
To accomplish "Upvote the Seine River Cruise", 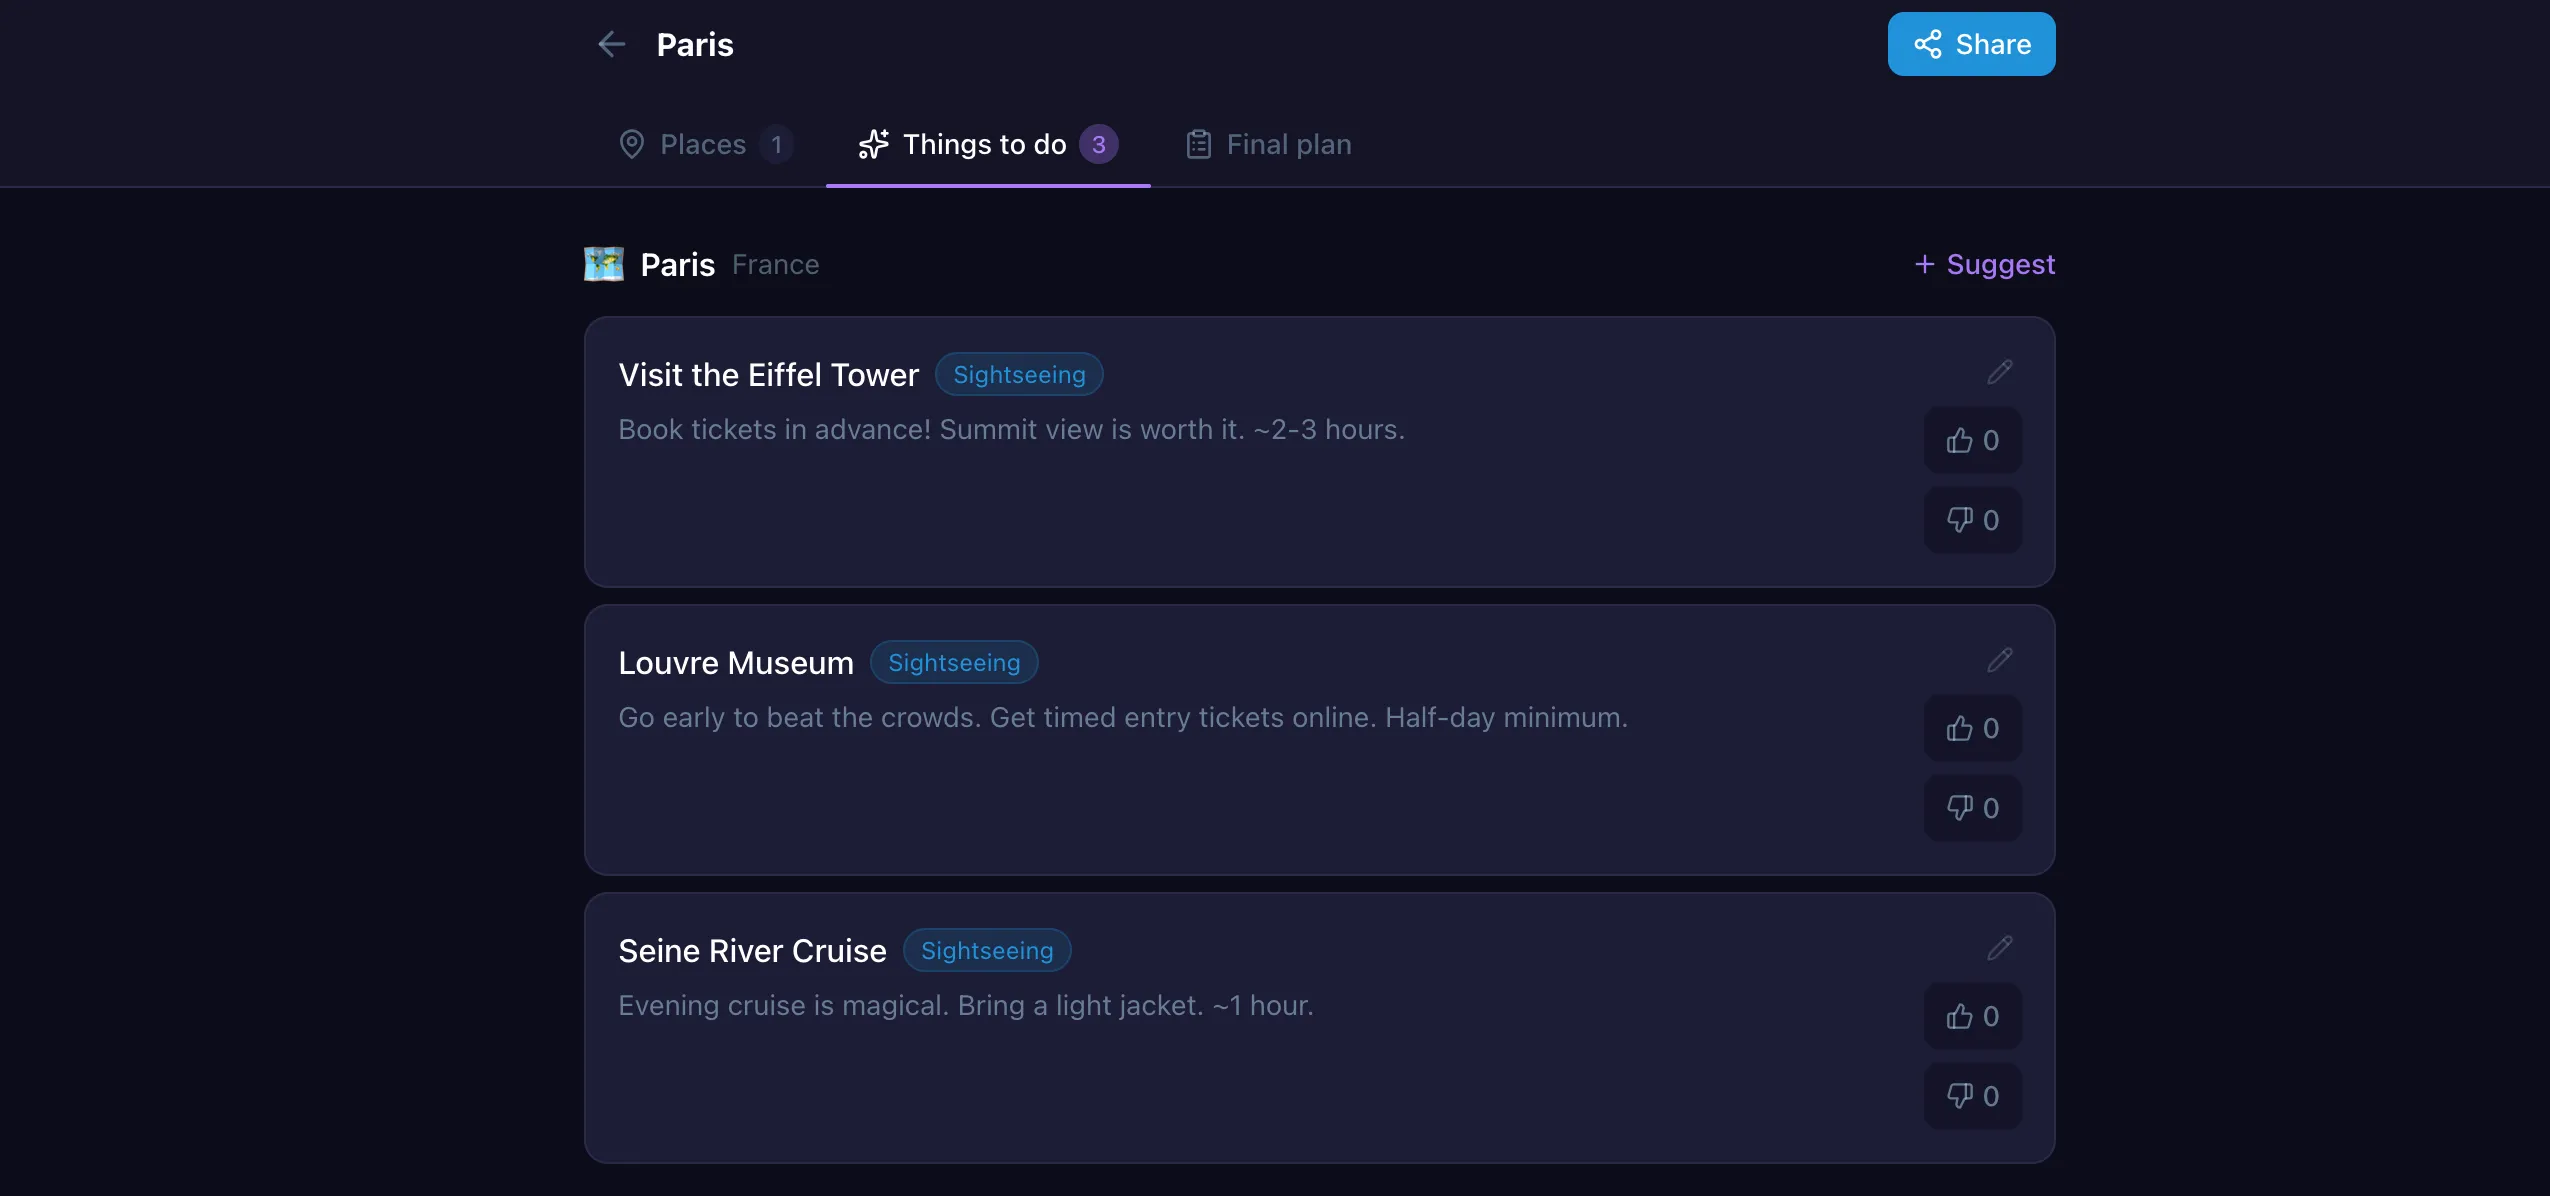I will point(1972,1016).
